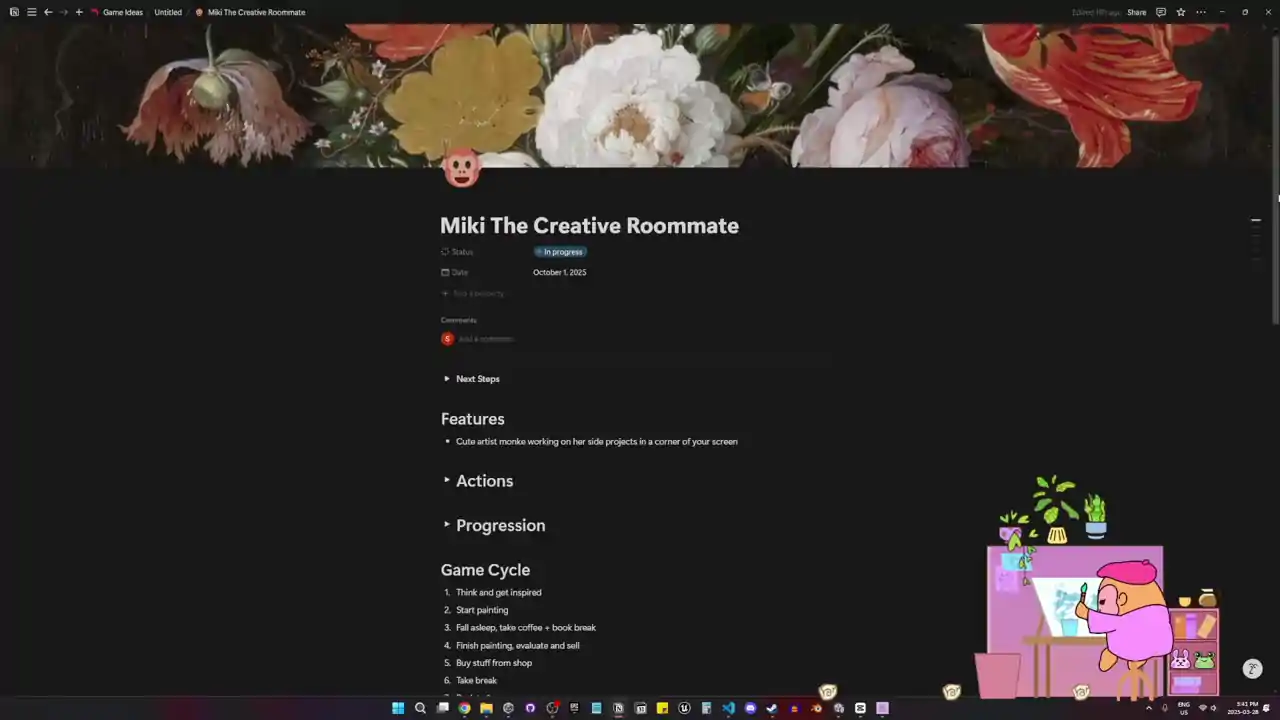Open the In progress status dropdown

(x=560, y=252)
